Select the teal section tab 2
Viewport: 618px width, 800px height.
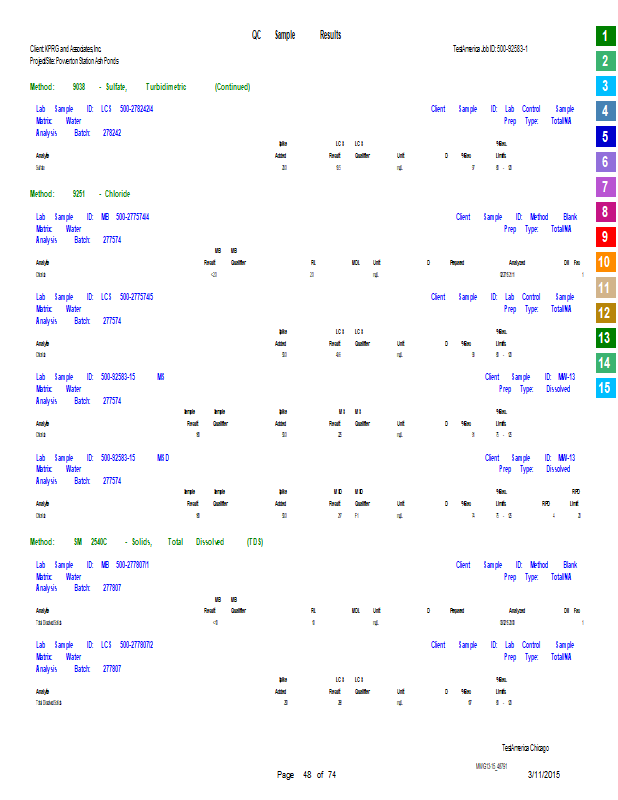click(604, 61)
